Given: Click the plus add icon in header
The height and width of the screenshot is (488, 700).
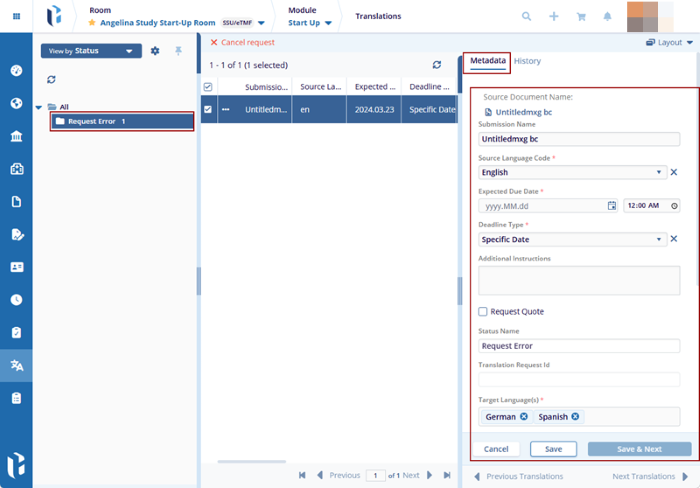Looking at the screenshot, I should 554,17.
